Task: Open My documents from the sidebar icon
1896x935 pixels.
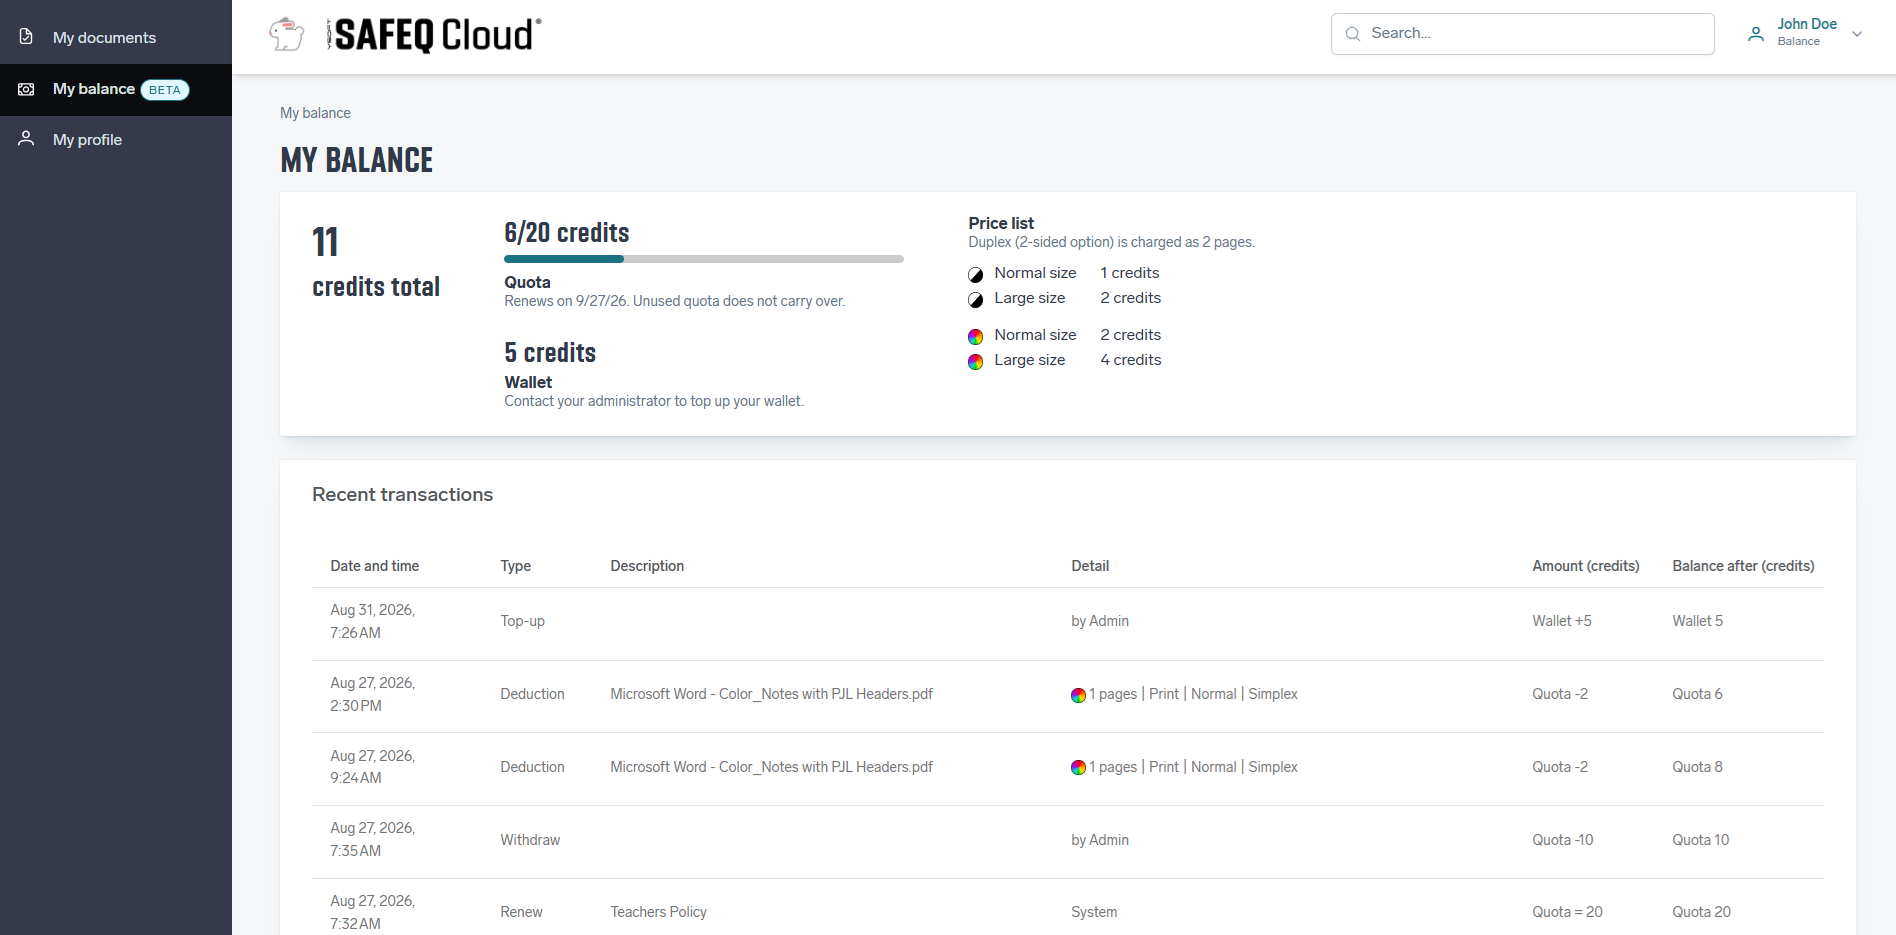Action: coord(27,37)
